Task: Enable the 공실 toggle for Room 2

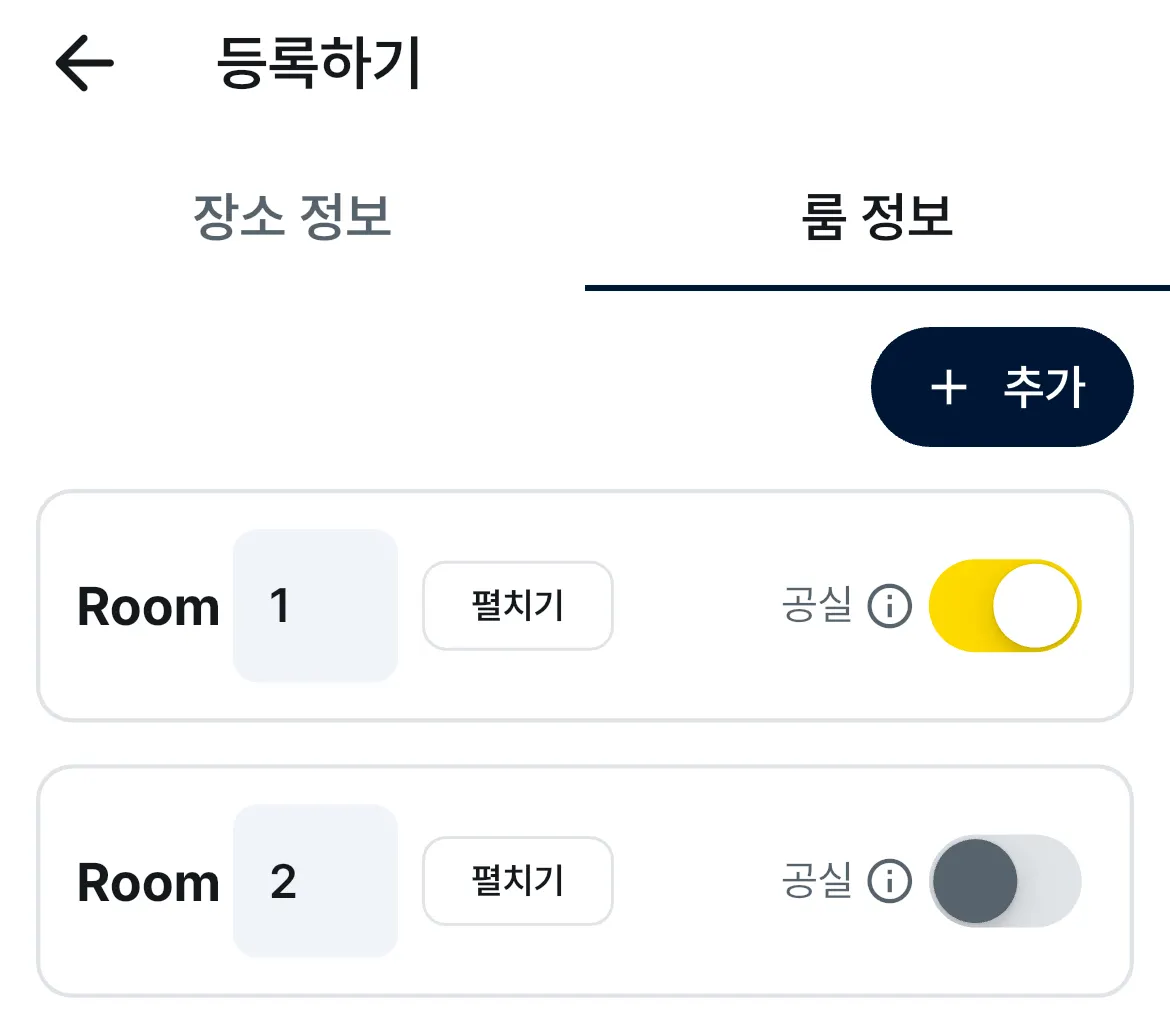Action: pyautogui.click(x=1005, y=881)
